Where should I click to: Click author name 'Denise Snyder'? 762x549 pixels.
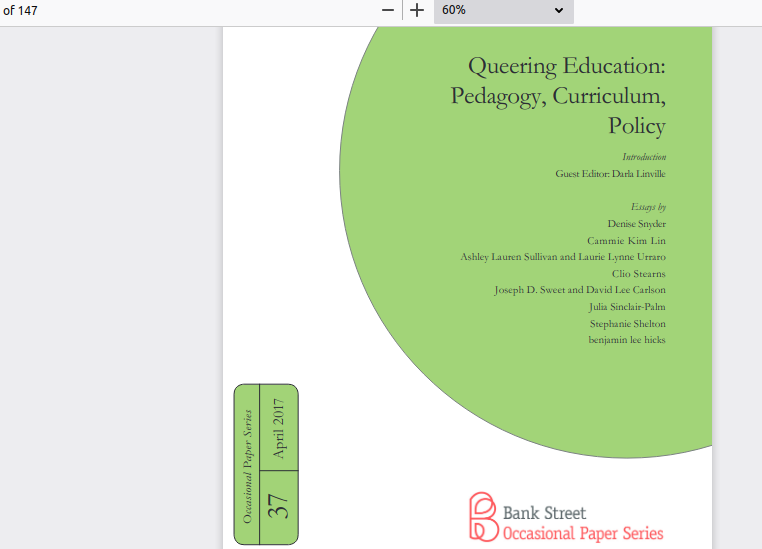tap(637, 223)
